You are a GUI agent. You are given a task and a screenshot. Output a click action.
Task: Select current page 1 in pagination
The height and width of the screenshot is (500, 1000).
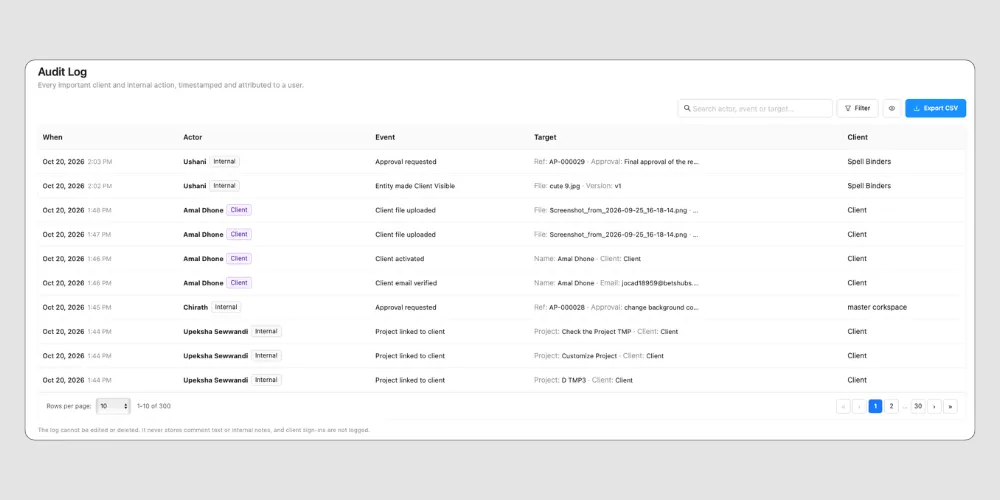[x=876, y=406]
